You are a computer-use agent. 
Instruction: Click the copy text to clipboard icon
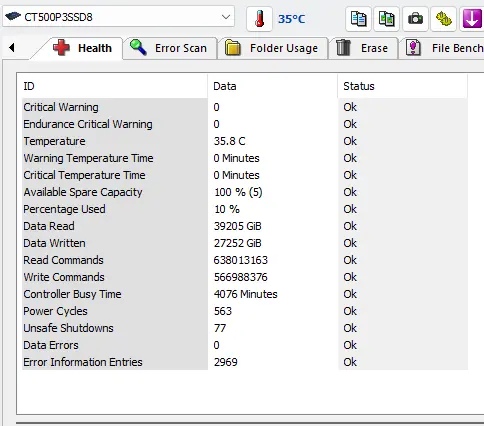click(358, 19)
